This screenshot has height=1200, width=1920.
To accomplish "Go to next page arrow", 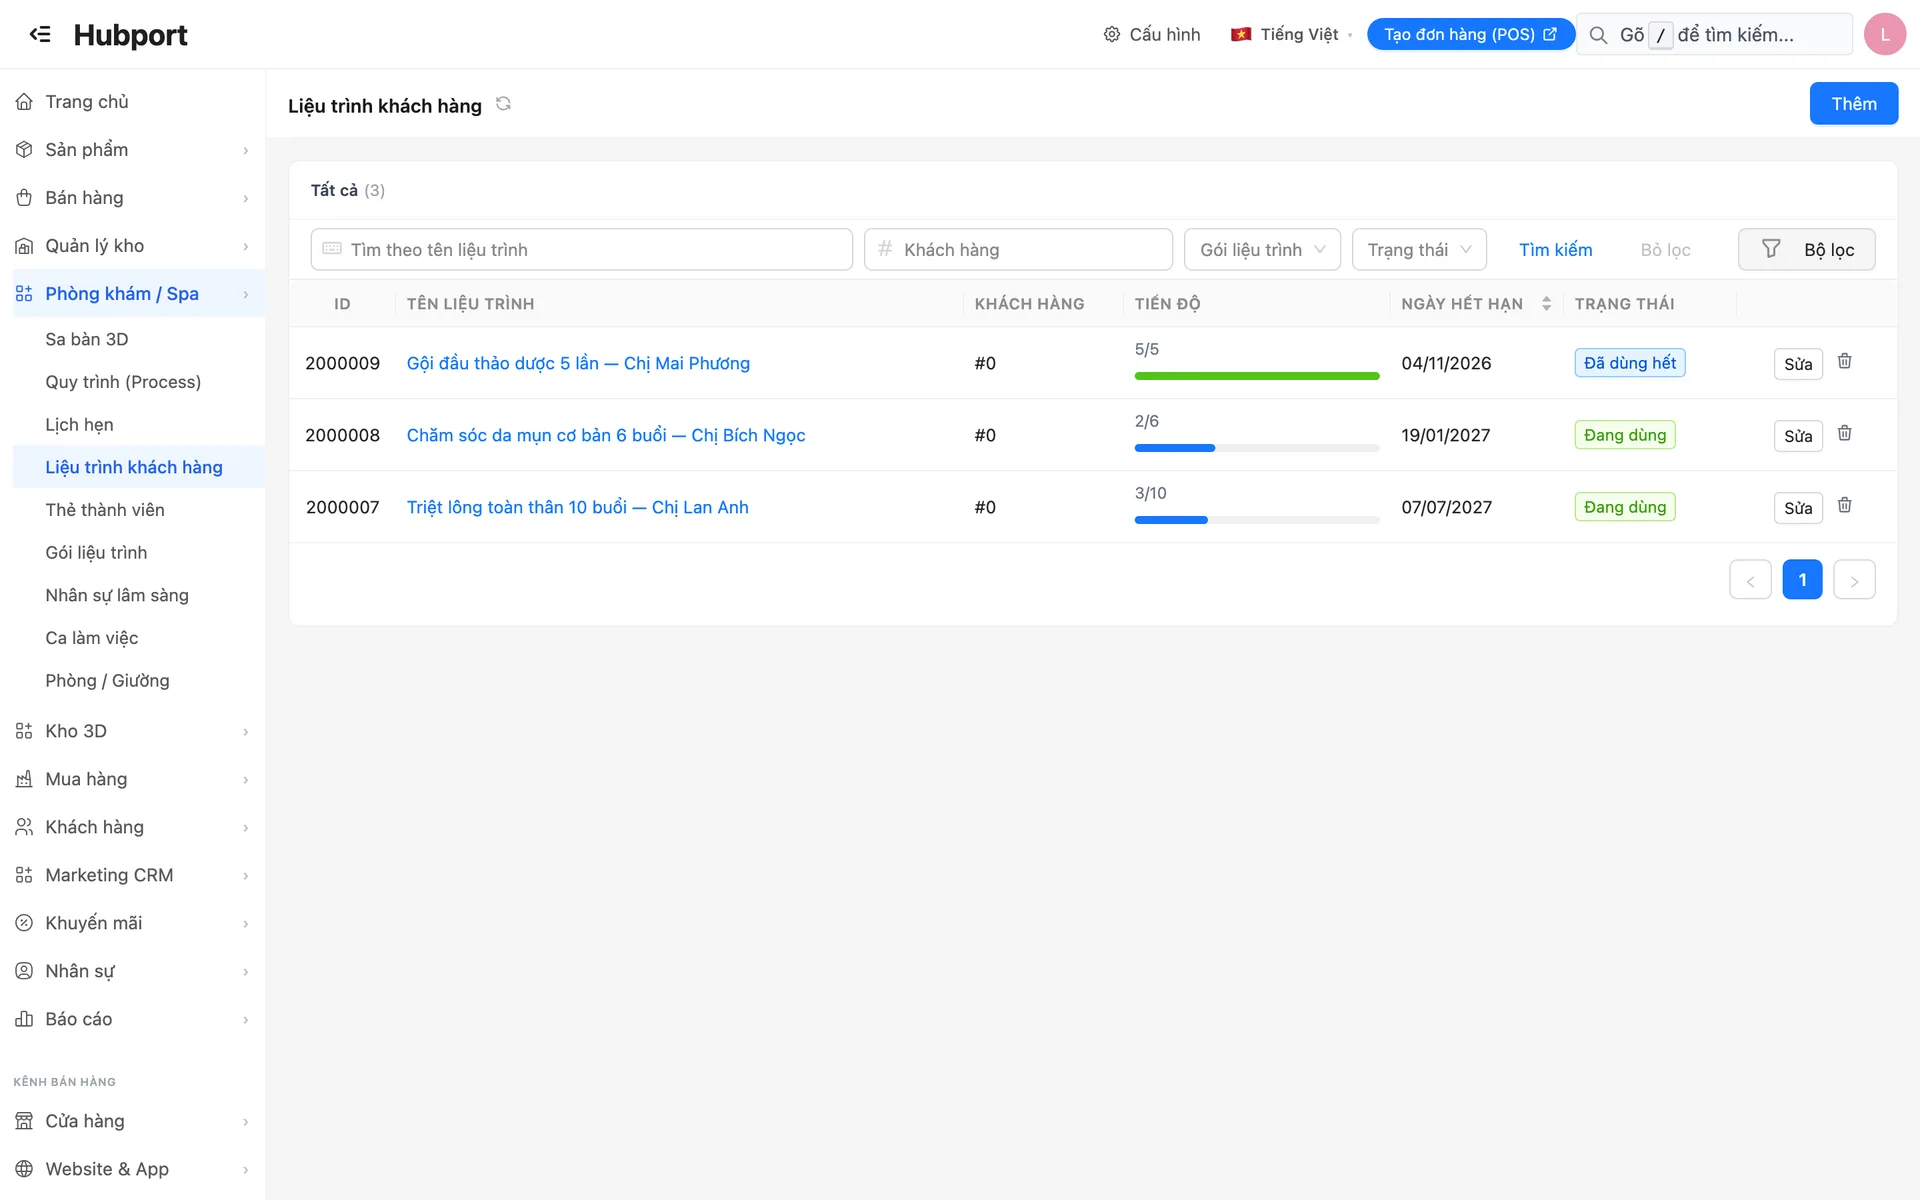I will coord(1854,580).
